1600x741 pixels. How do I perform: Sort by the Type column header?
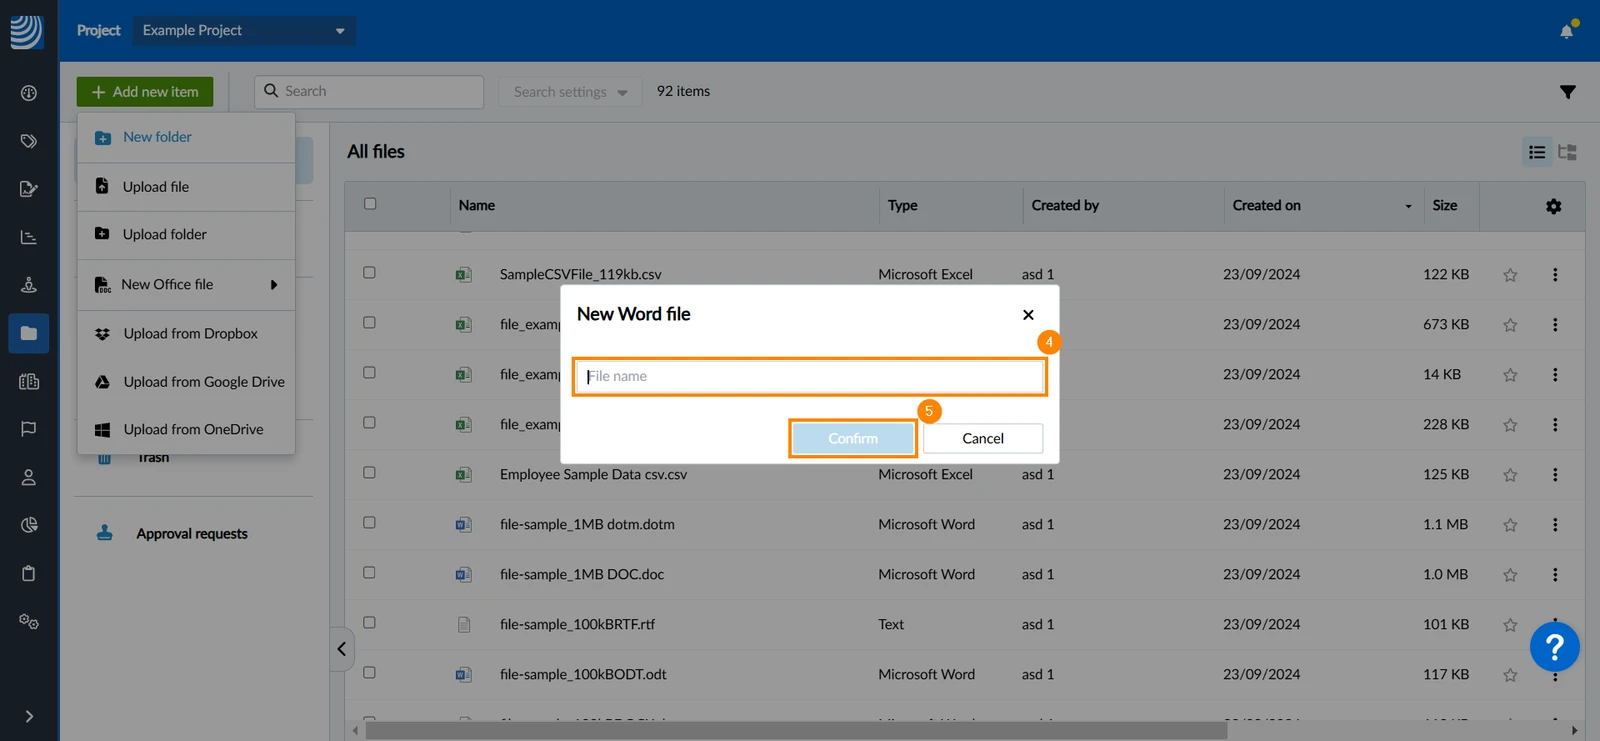click(903, 205)
